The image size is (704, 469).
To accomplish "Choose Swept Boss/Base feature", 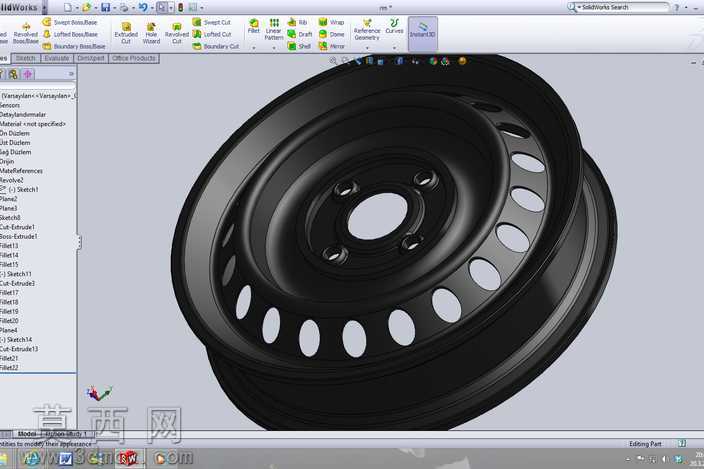I will pyautogui.click(x=70, y=22).
